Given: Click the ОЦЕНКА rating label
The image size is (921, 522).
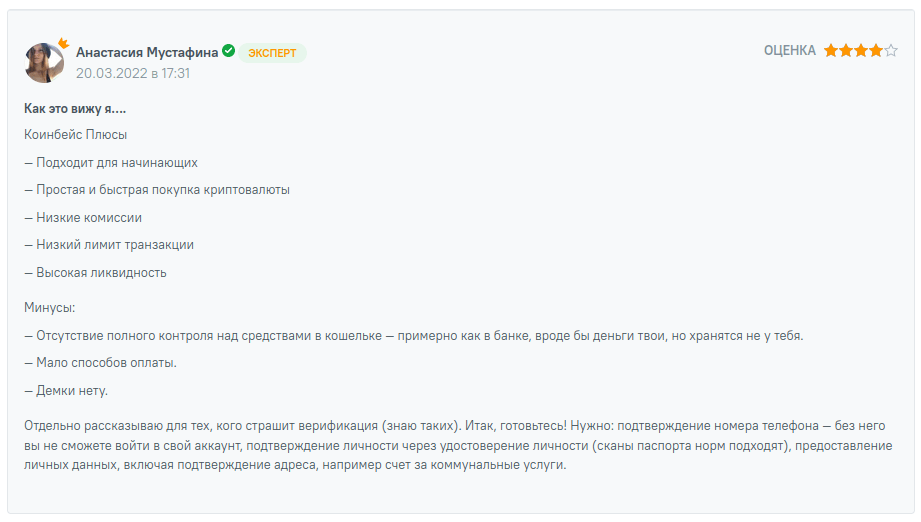Looking at the screenshot, I should [789, 51].
